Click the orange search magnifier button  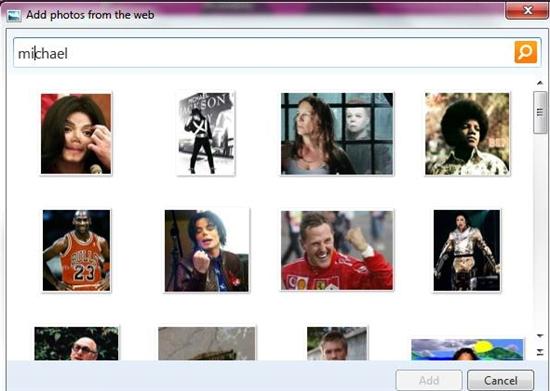(x=525, y=52)
